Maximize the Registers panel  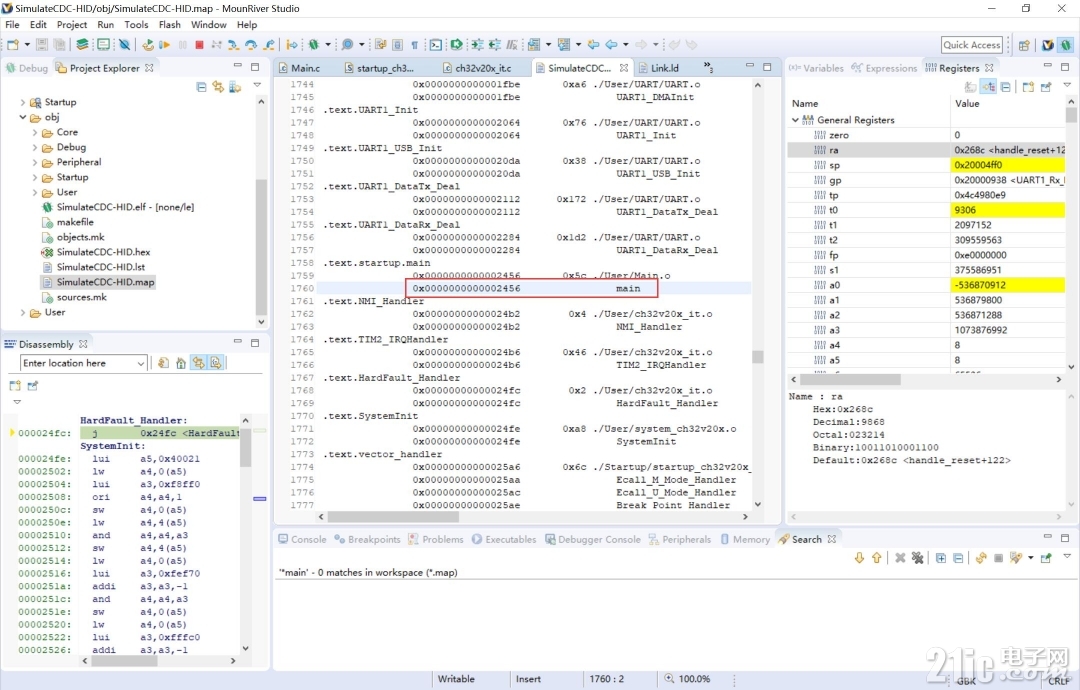click(x=1065, y=65)
